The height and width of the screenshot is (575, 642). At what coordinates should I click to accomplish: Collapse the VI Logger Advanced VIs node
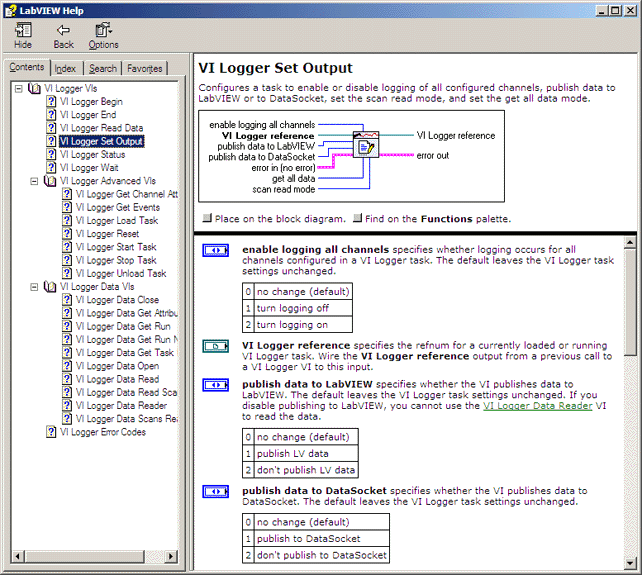coord(34,181)
